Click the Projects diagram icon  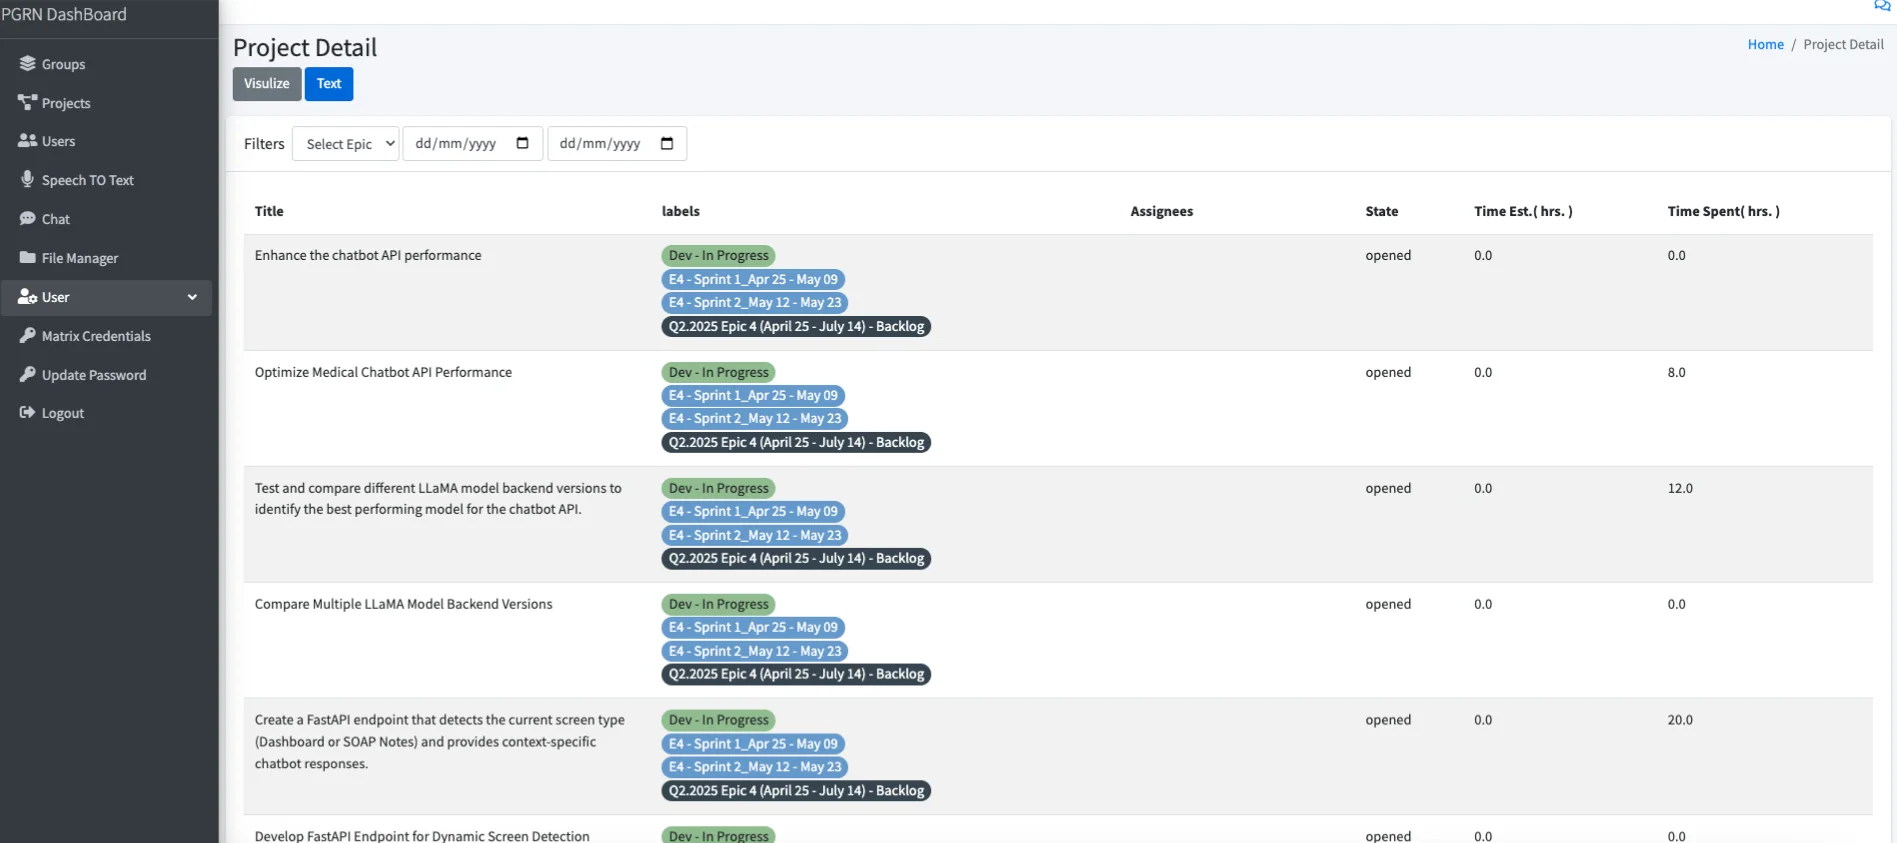(x=27, y=103)
